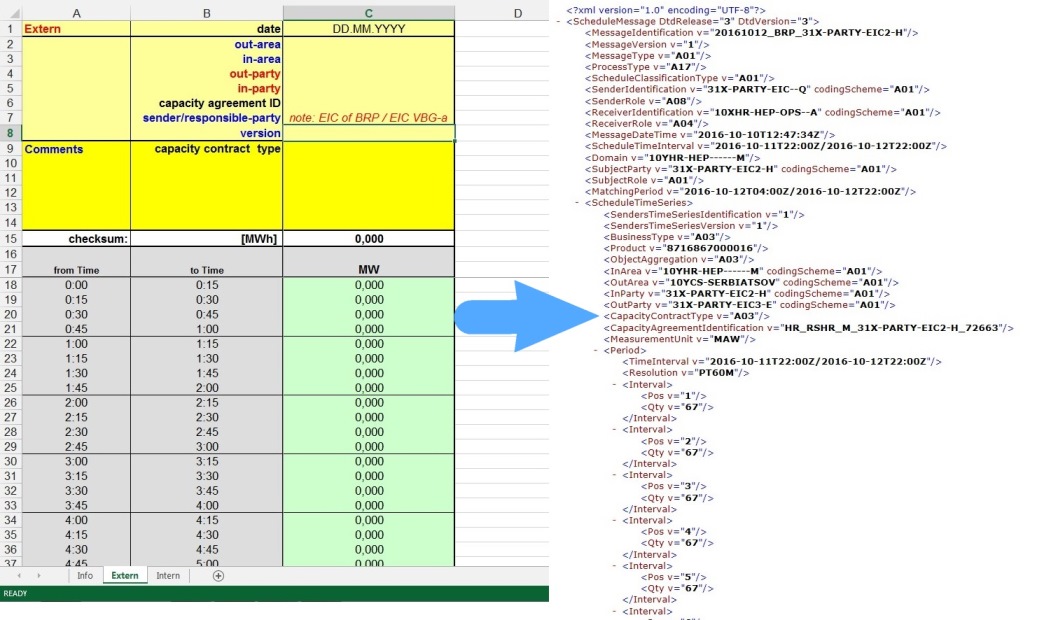
Task: Click the 'to Time' header cell
Action: [x=206, y=269]
